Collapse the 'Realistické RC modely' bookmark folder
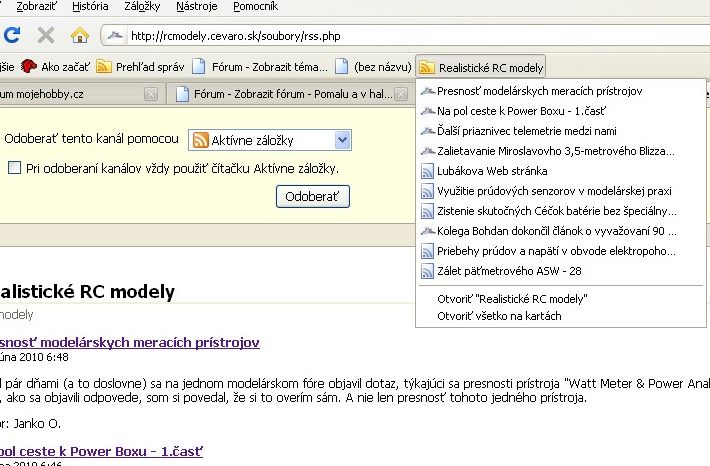Screen dimensions: 710x466 tap(481, 67)
